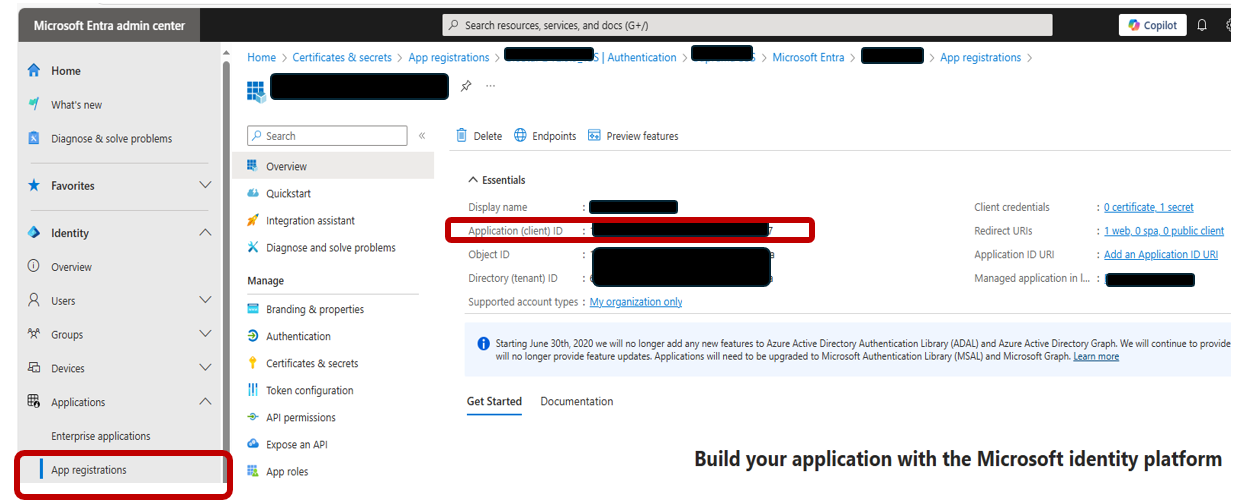Click the Groups people icon

34,335
